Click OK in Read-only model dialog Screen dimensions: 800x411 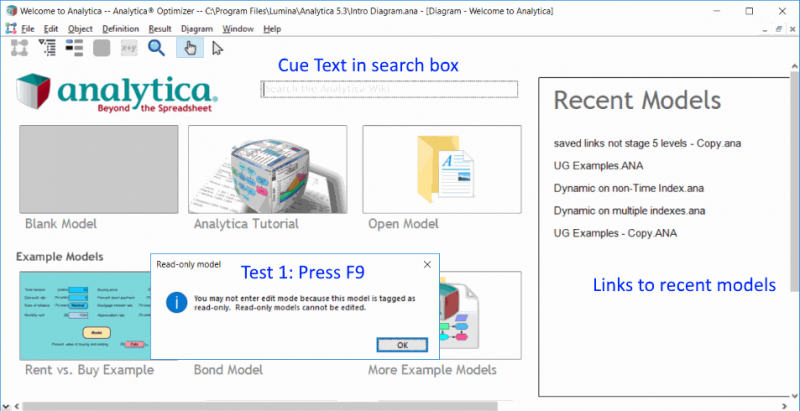[402, 345]
